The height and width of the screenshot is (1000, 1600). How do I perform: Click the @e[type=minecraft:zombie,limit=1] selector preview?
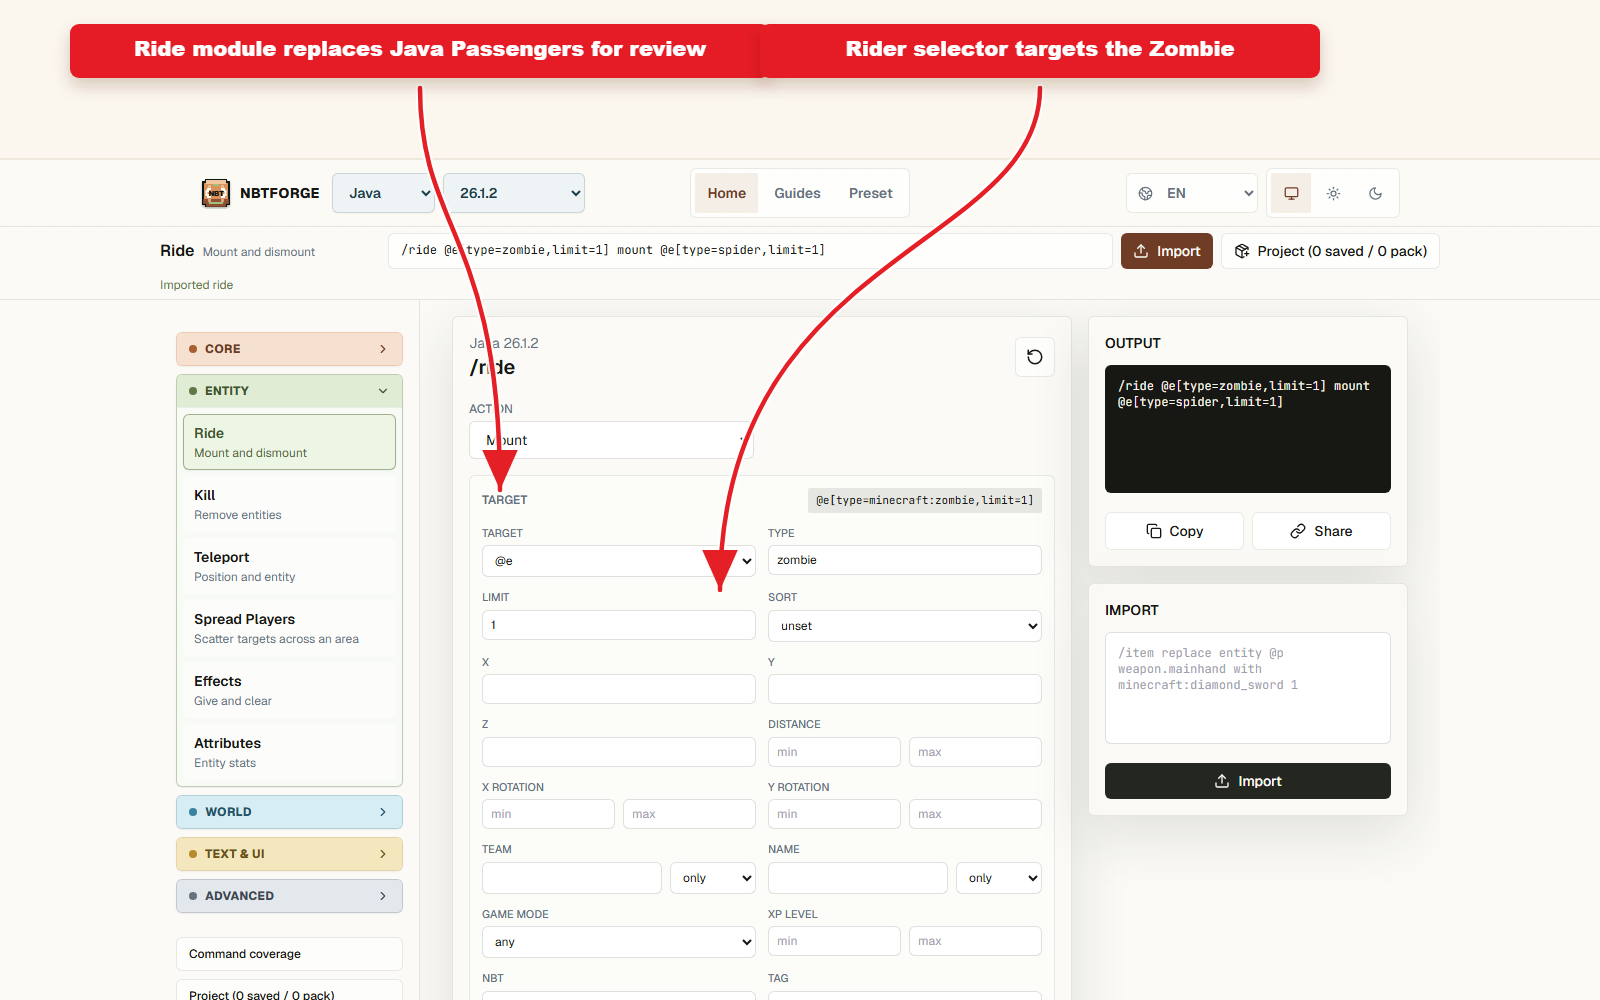pos(925,500)
